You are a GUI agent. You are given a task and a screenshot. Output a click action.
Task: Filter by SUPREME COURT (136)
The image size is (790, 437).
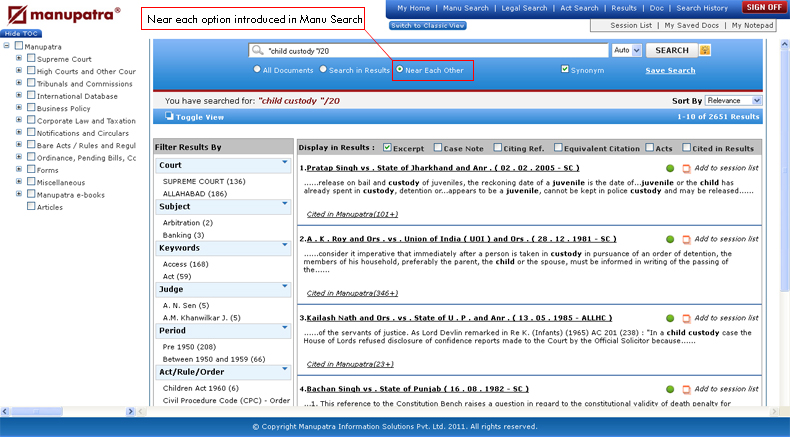[204, 181]
